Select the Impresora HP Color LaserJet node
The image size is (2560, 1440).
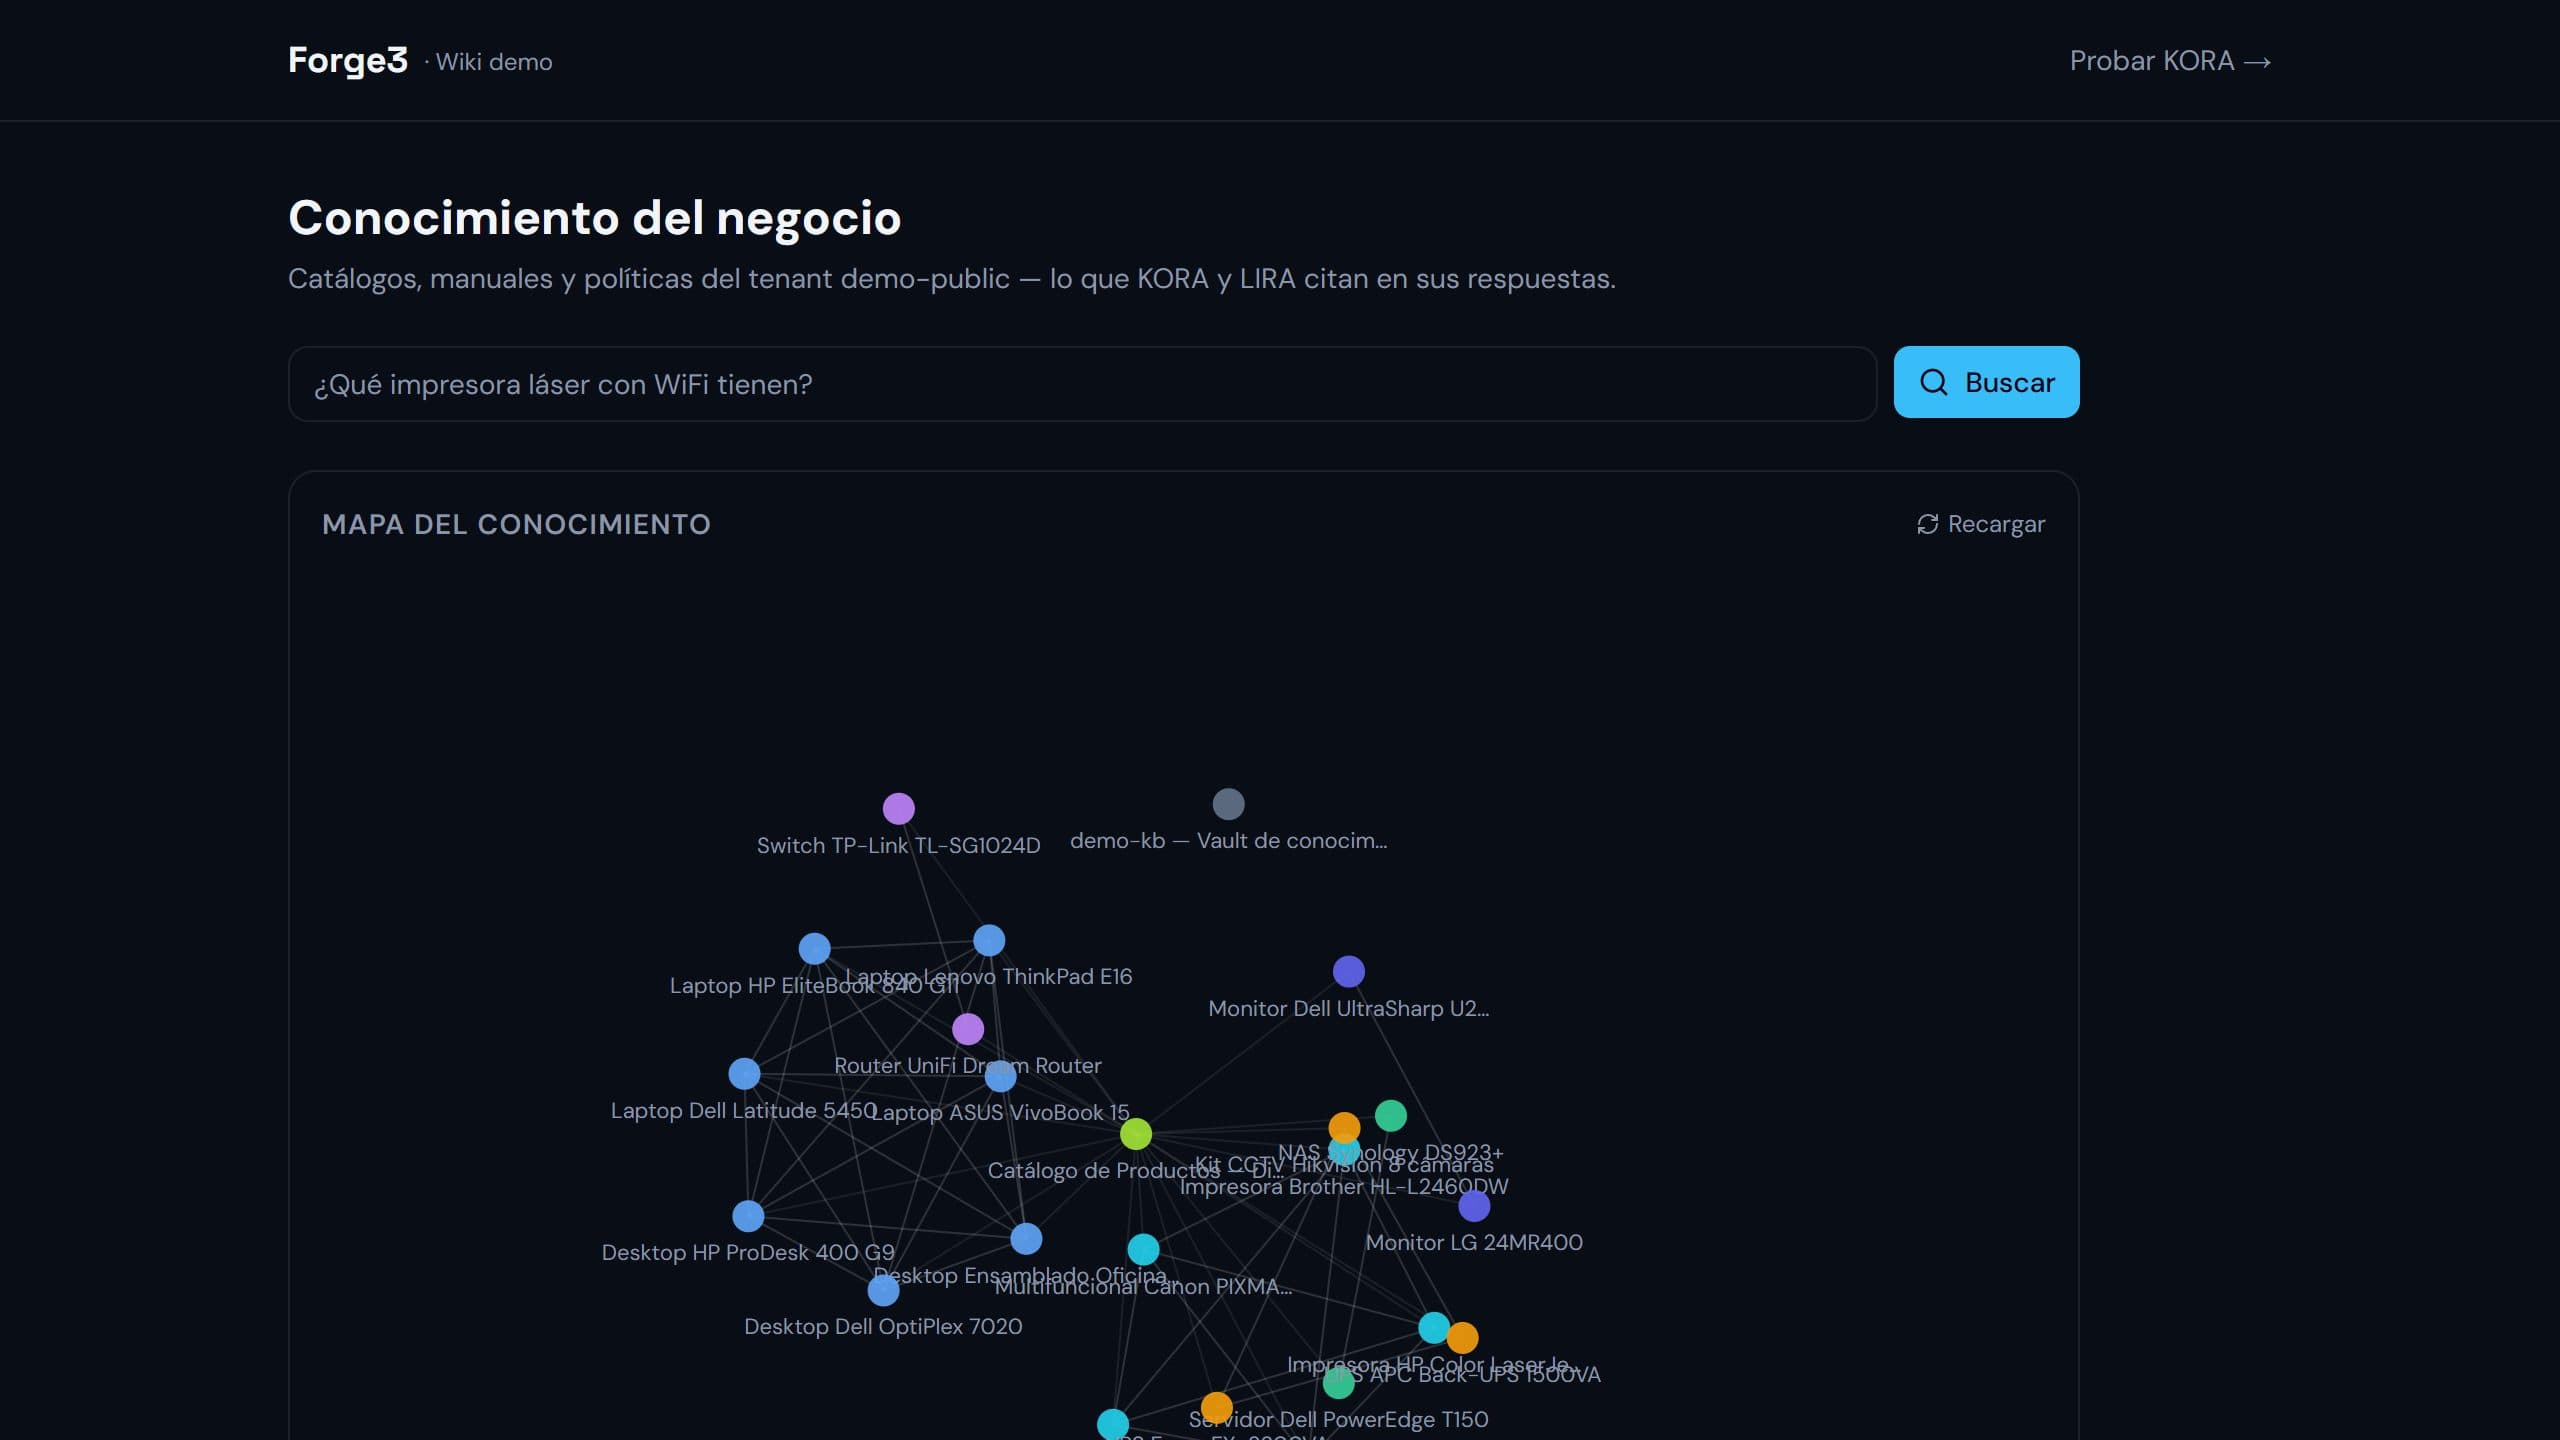[x=1434, y=1328]
